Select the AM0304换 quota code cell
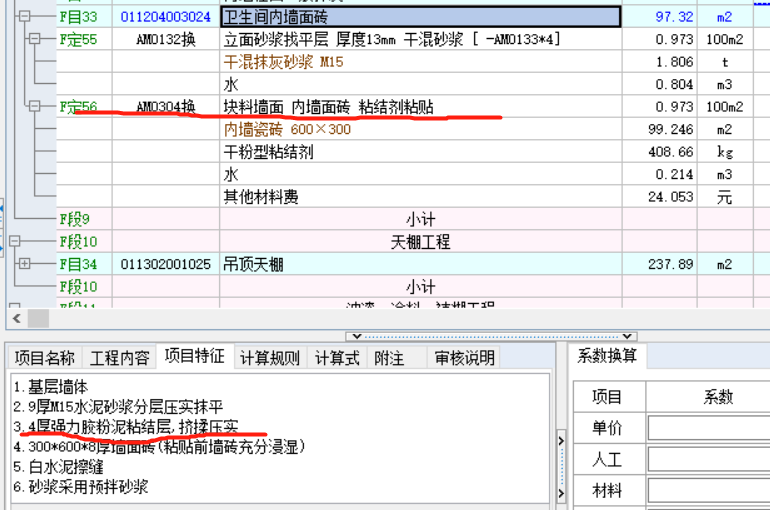 [x=165, y=107]
